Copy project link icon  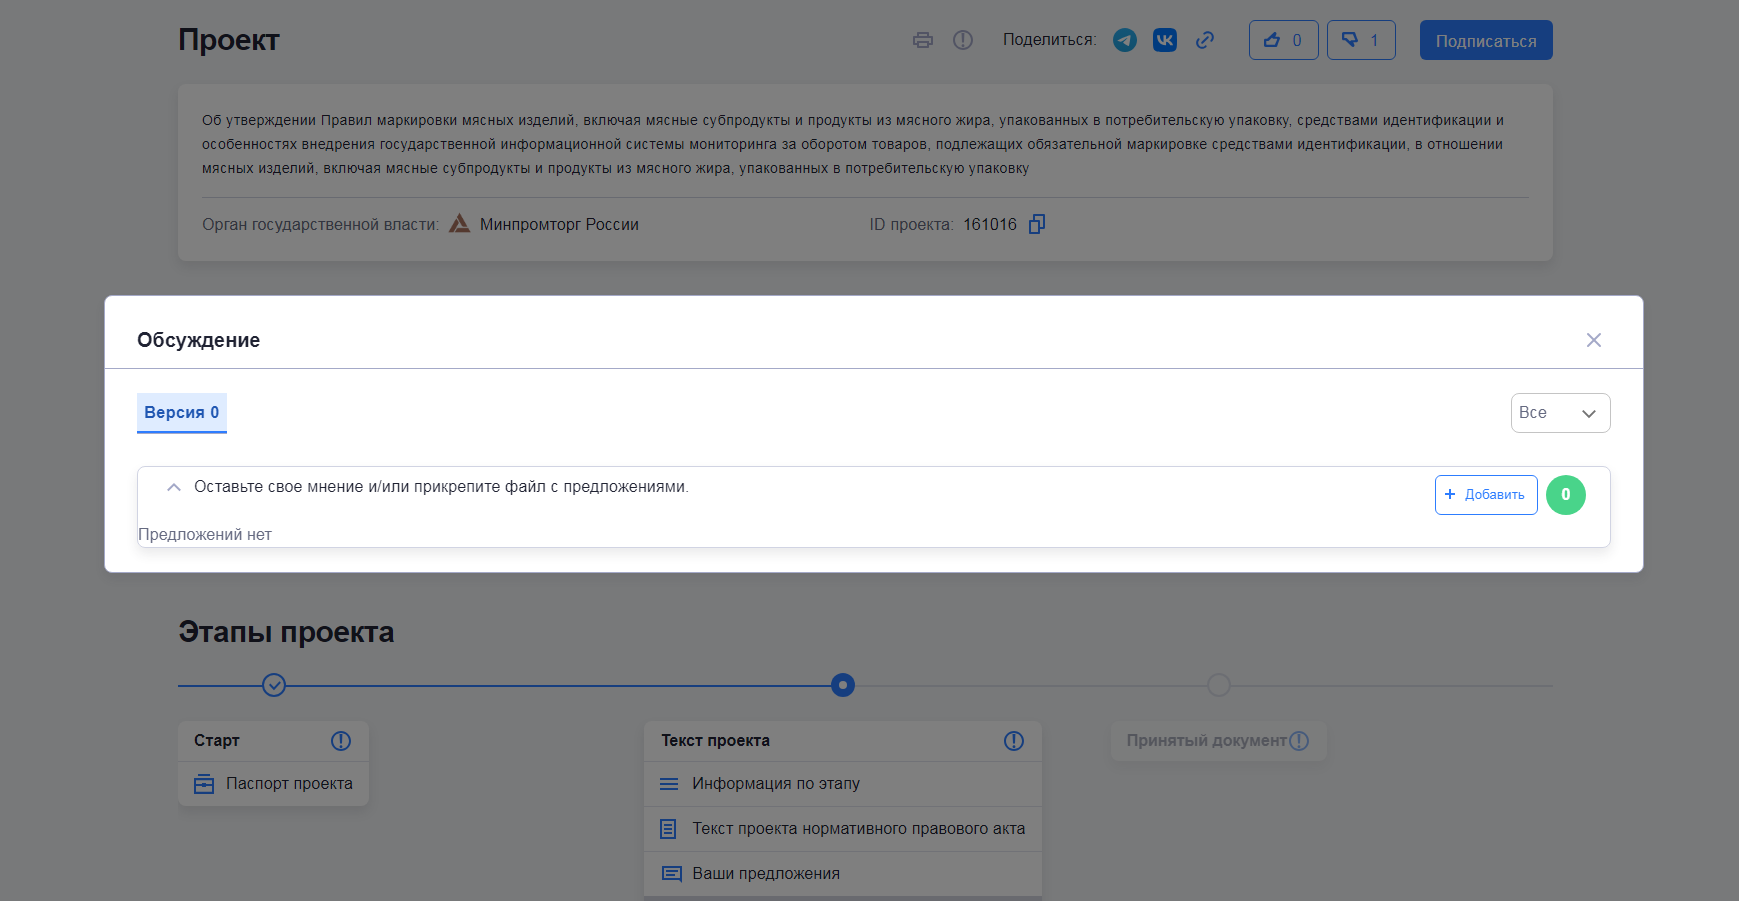(x=1205, y=40)
